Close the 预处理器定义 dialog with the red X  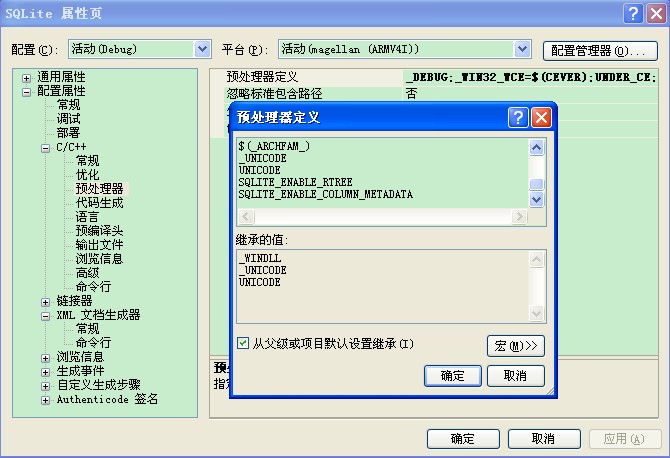click(x=541, y=117)
